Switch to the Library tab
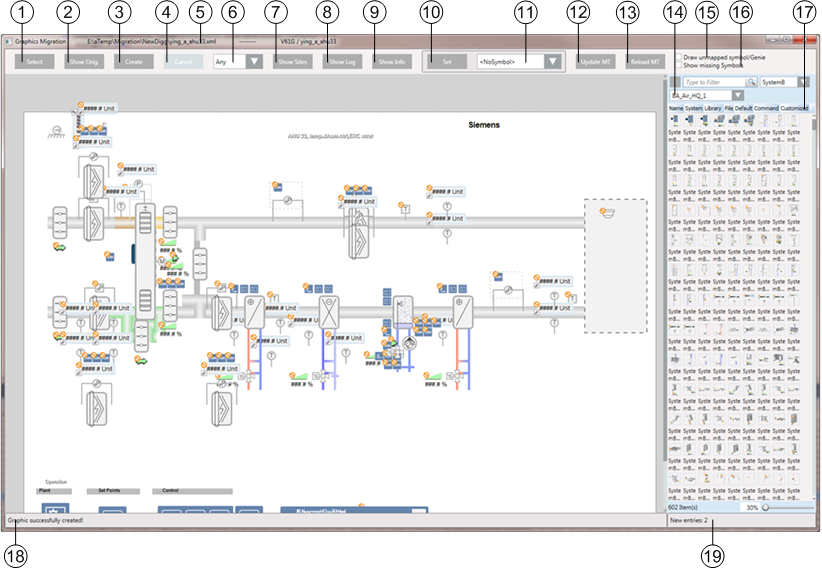 (x=712, y=108)
